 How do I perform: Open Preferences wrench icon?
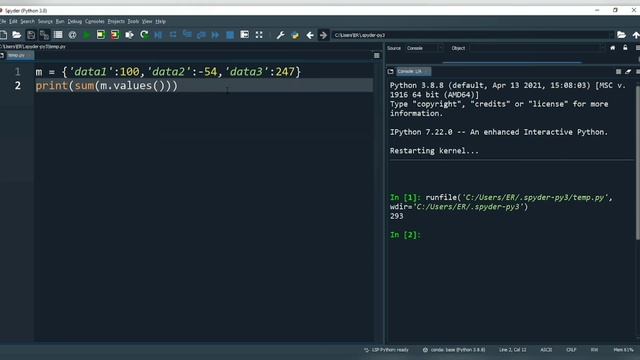[x=280, y=35]
